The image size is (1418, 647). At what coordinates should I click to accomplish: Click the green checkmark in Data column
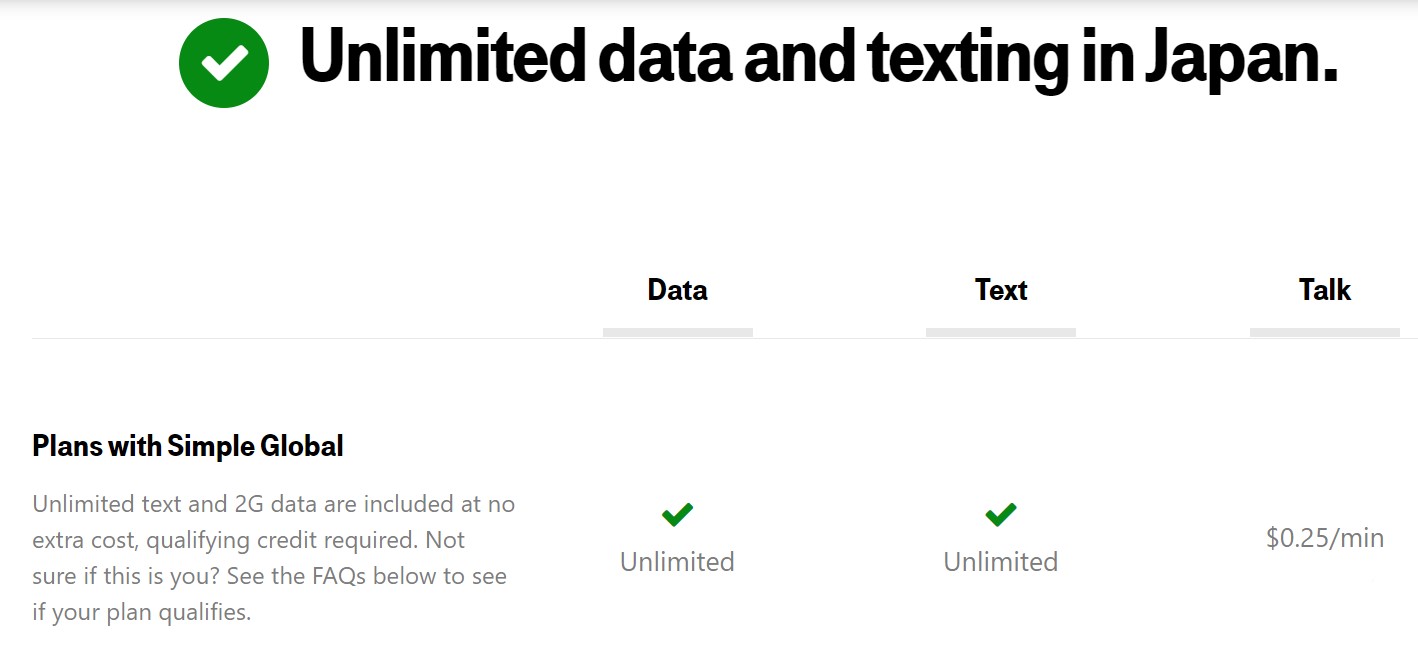[x=677, y=515]
